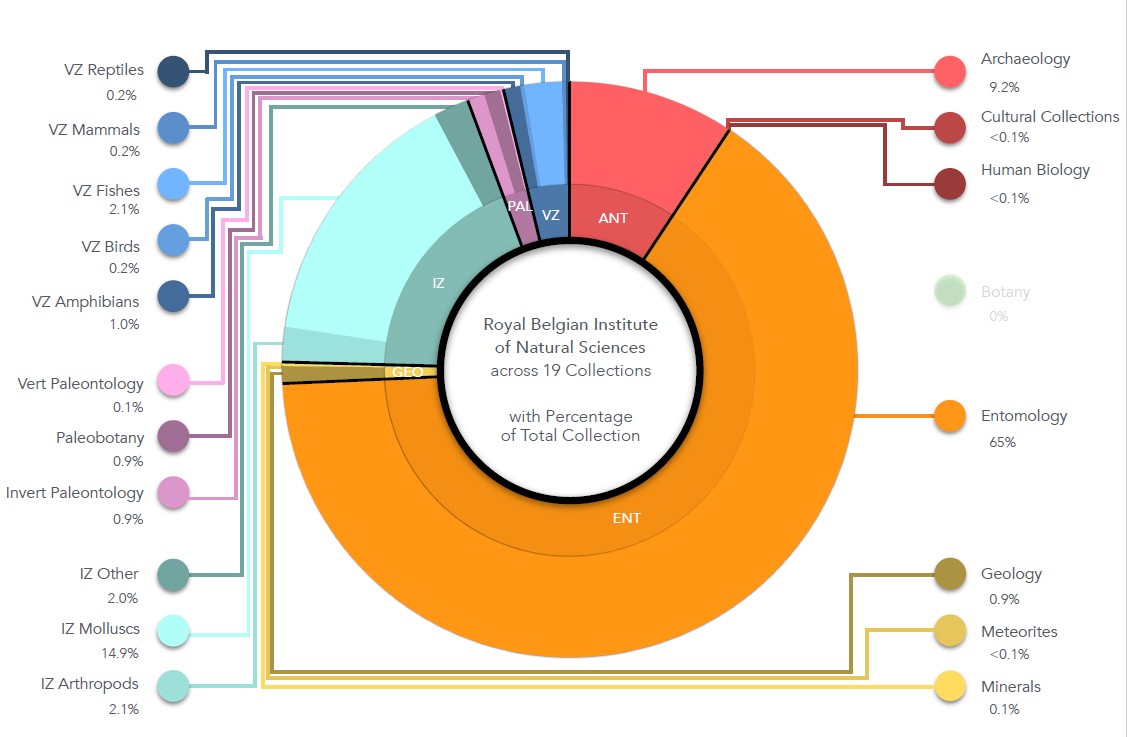Toggle the Meteorites legend marker
The image size is (1127, 737).
948,631
